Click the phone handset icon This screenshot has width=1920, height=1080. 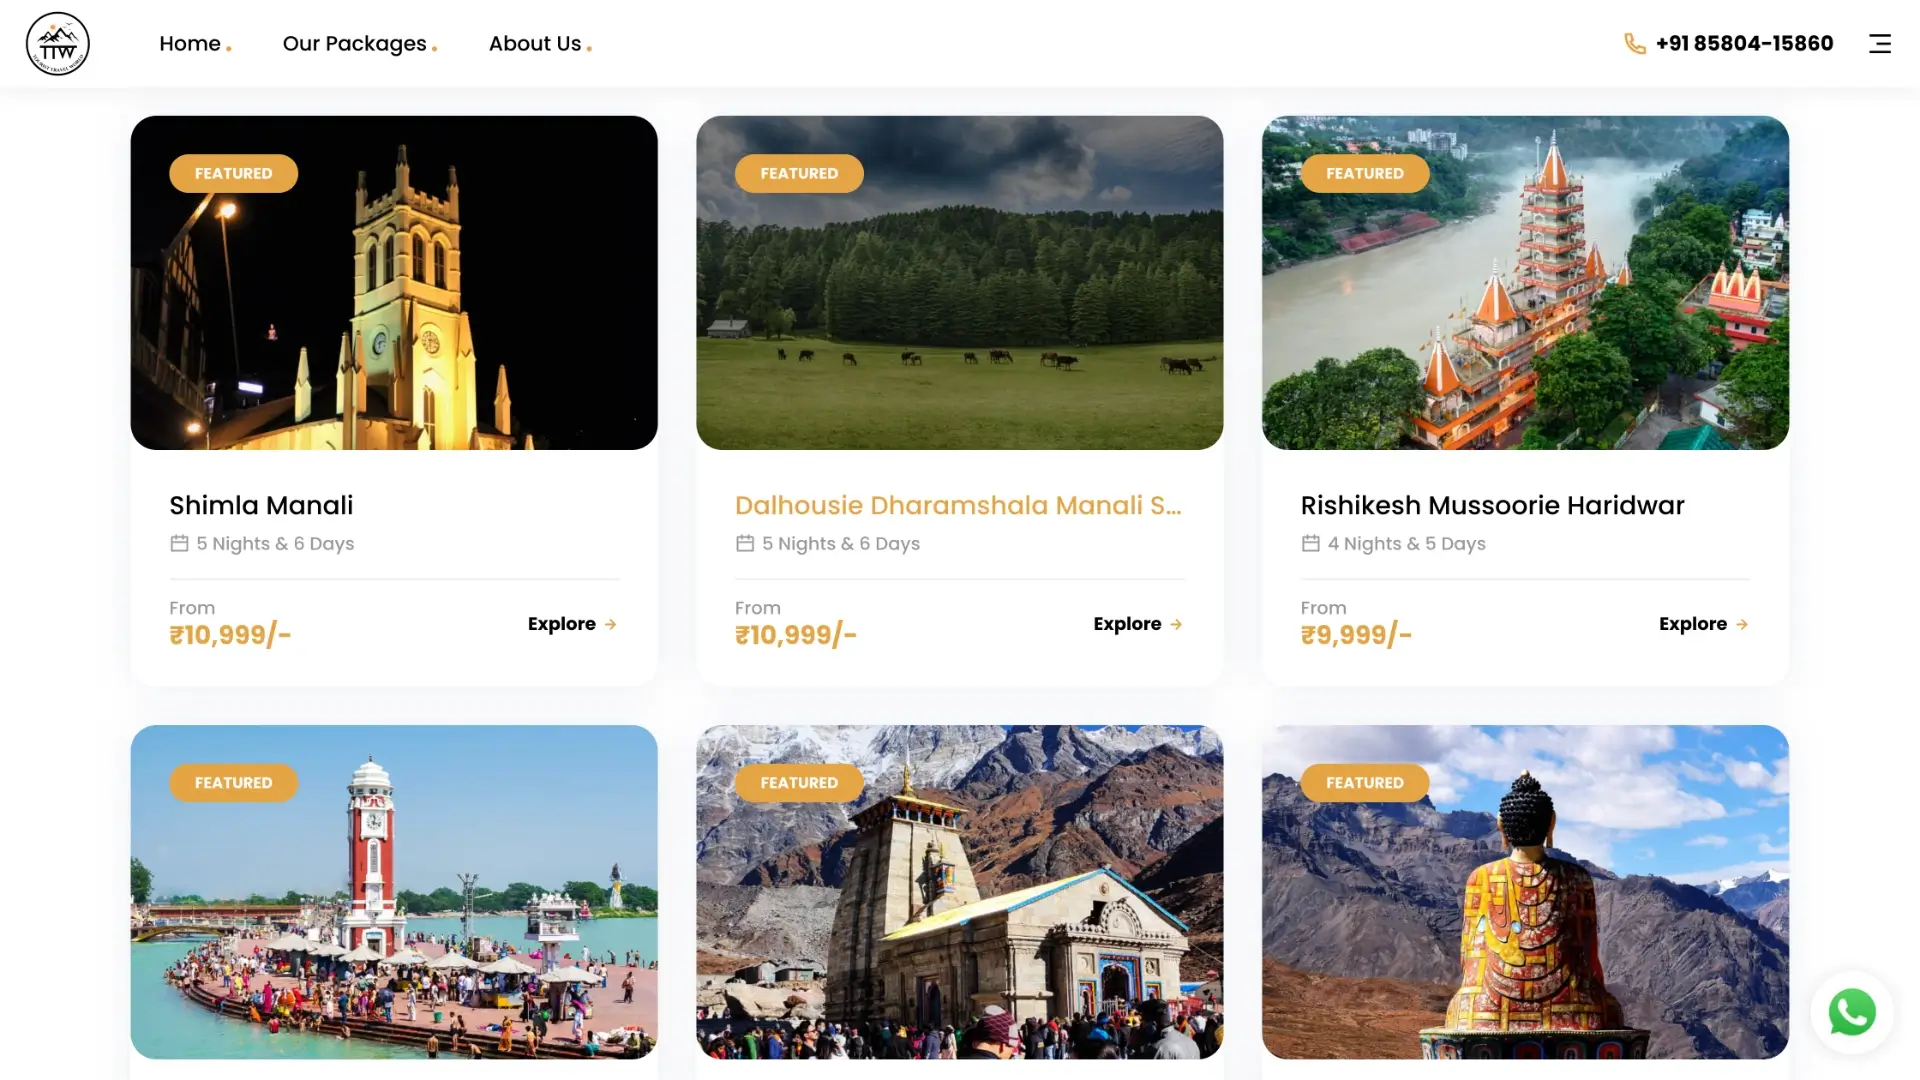tap(1635, 44)
